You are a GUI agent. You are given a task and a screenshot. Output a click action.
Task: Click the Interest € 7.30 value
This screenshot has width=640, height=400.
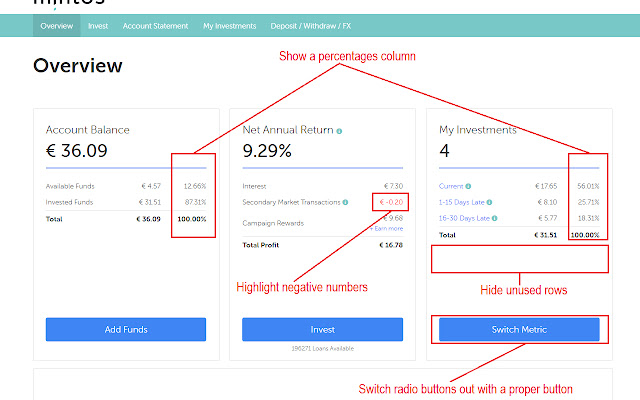click(393, 186)
